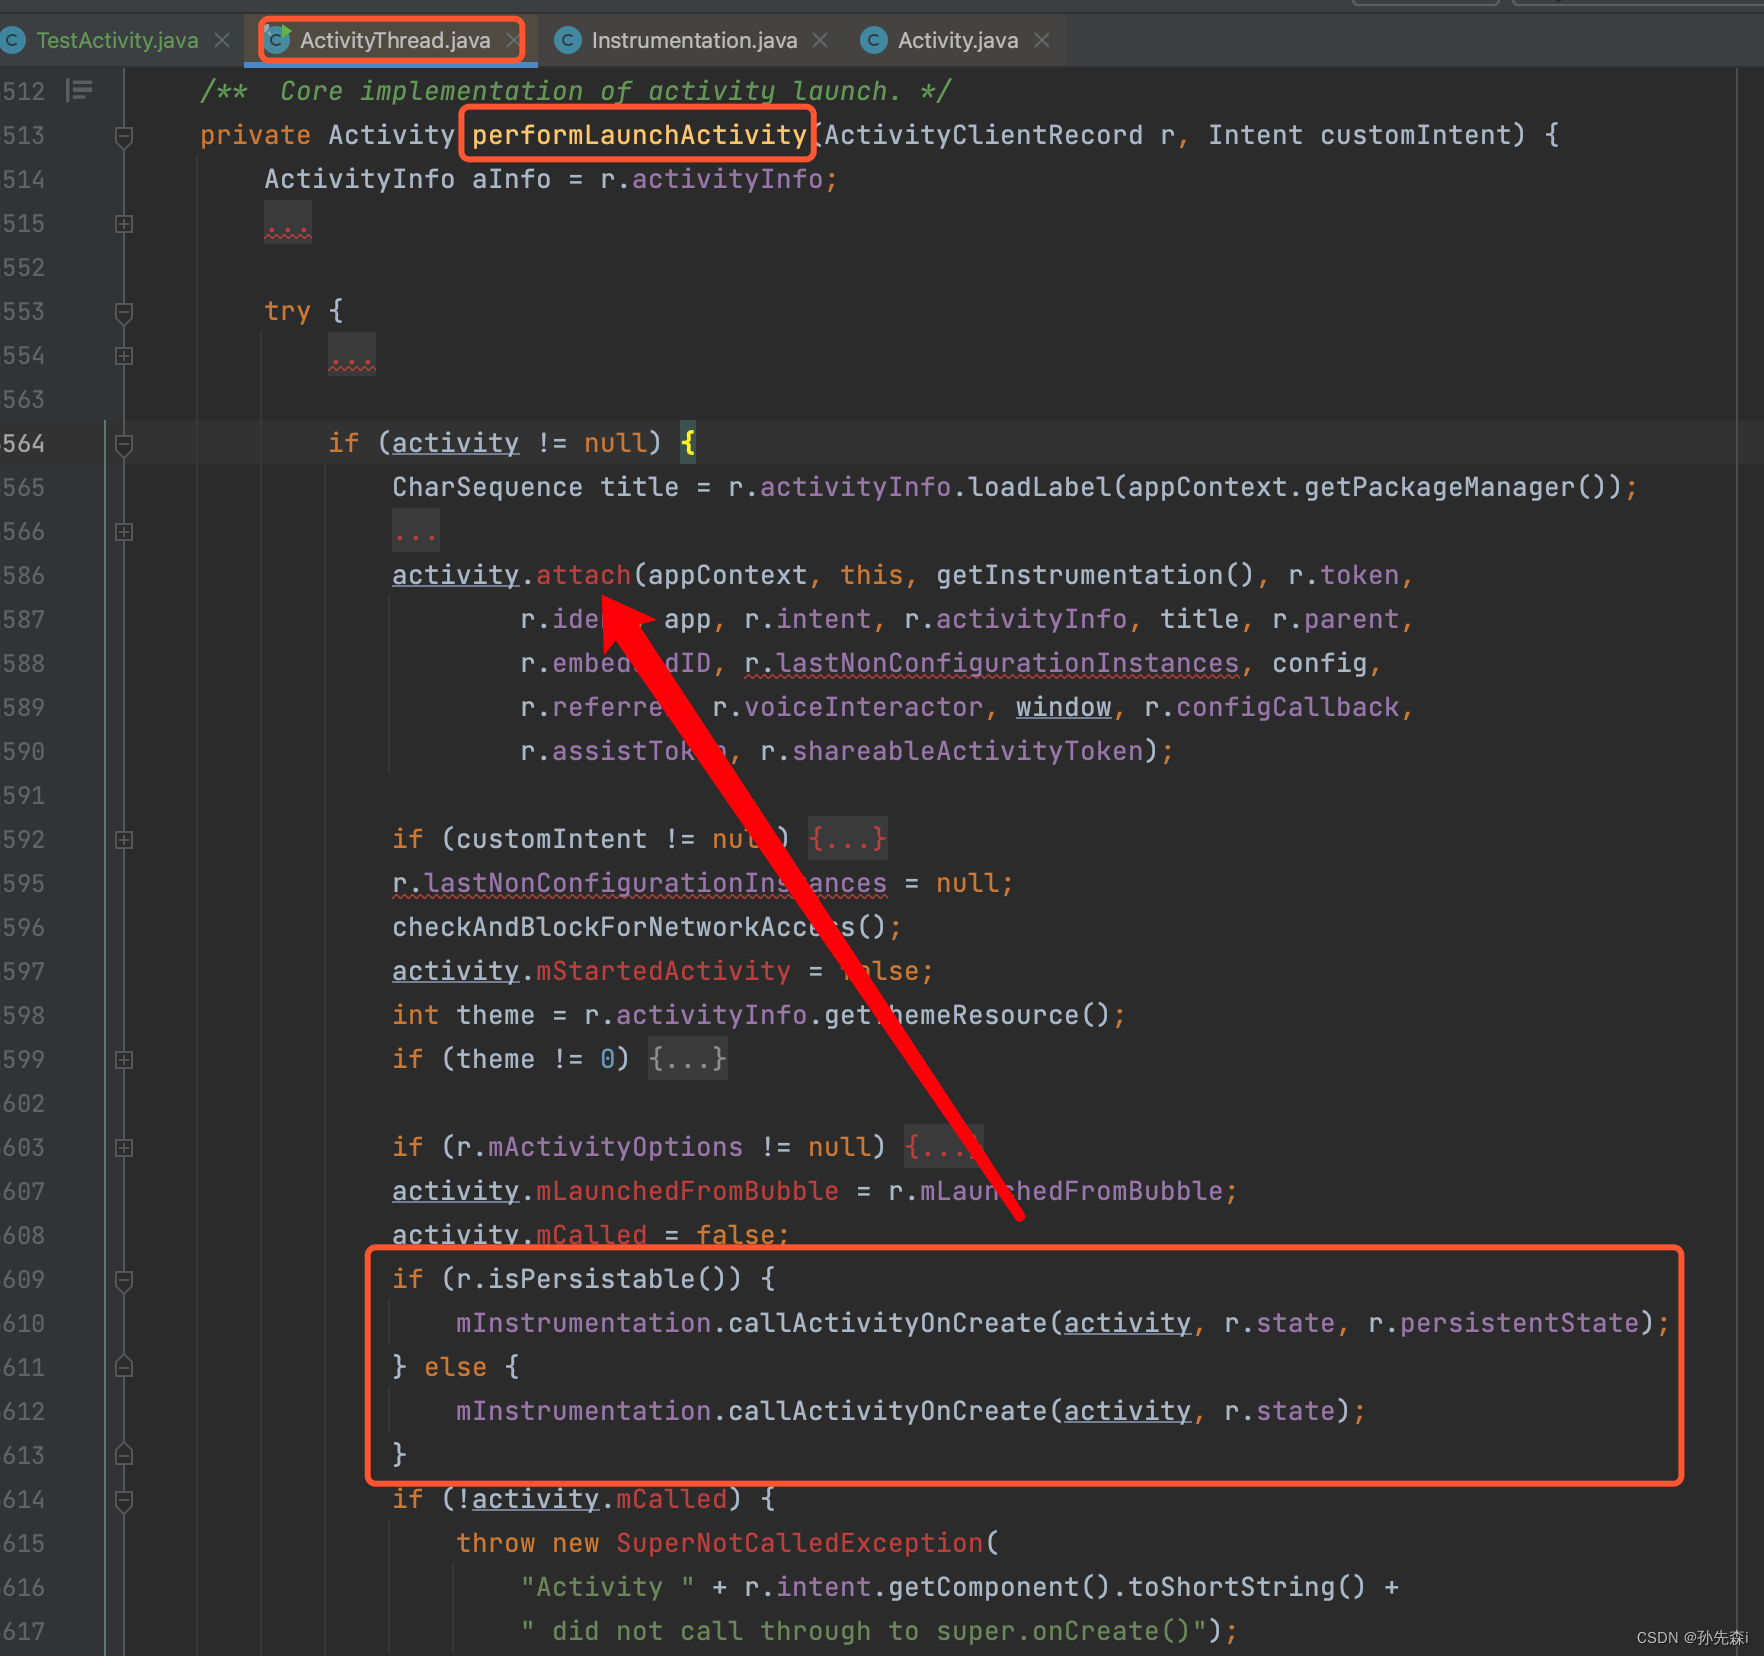
Task: Close the TestActivity.java tab
Action: coord(222,40)
